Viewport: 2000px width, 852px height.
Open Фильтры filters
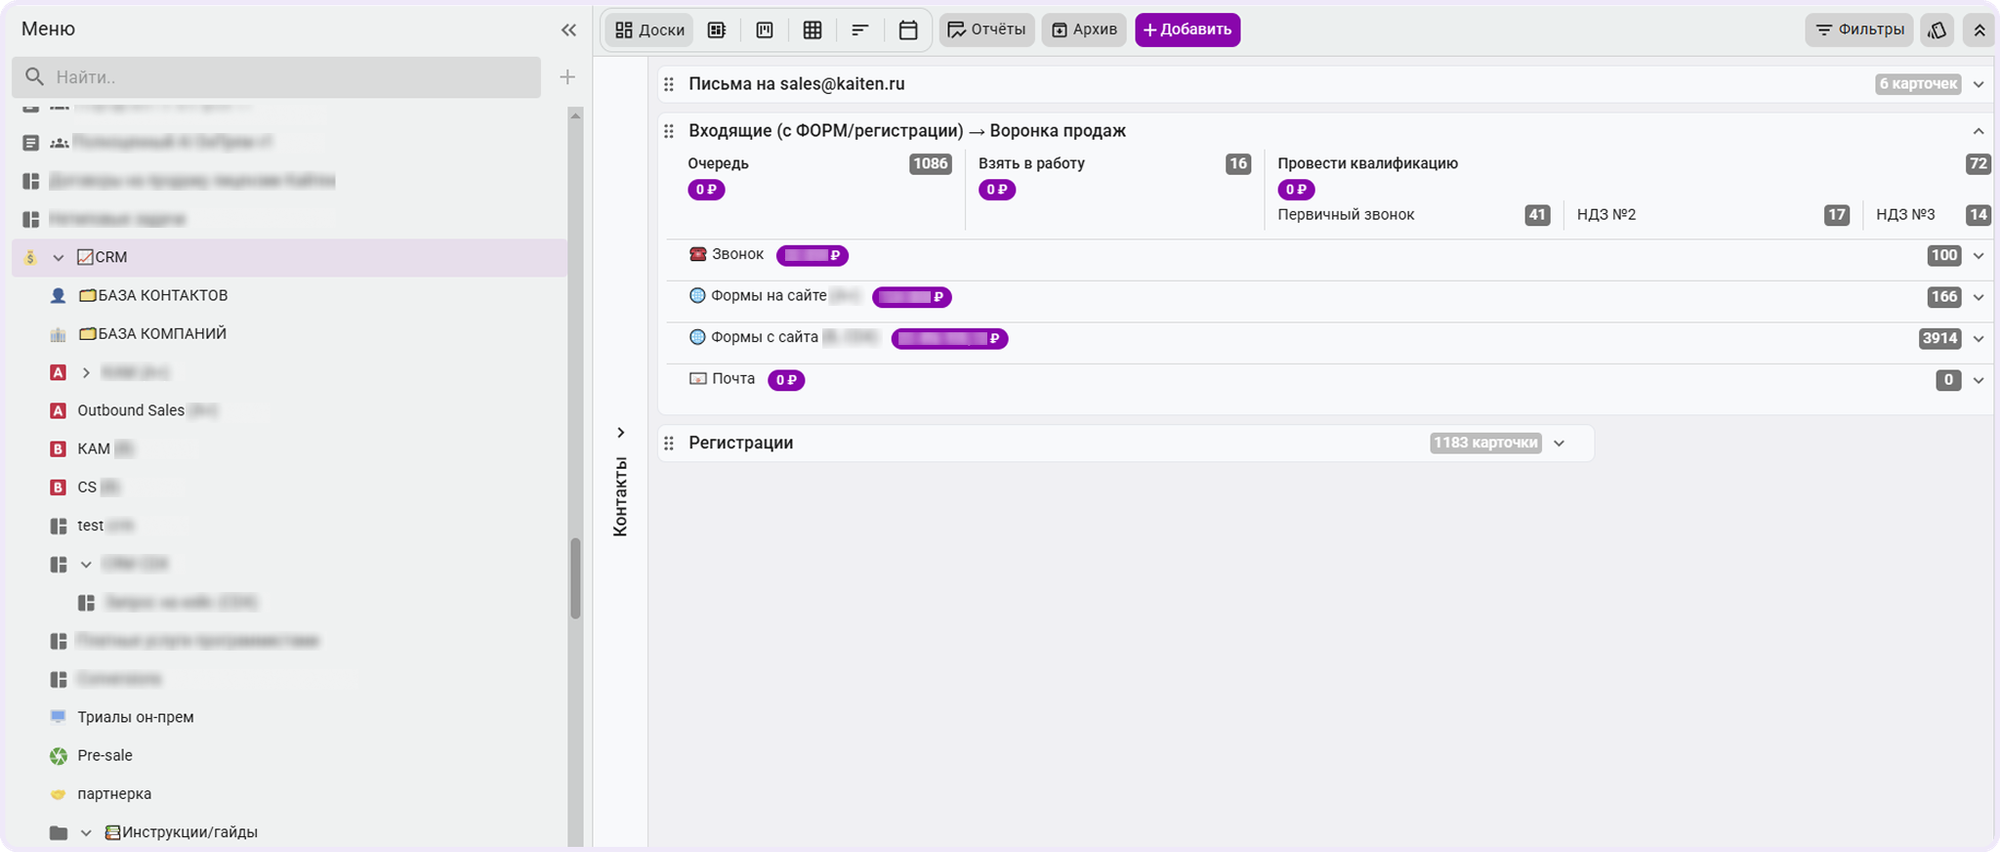point(1859,30)
